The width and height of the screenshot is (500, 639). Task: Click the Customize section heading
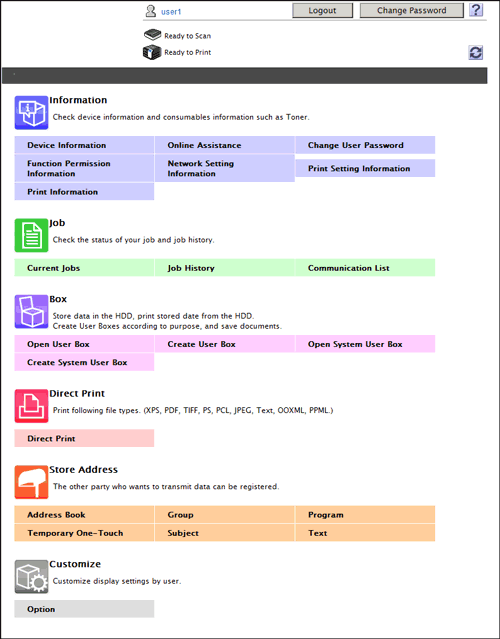pyautogui.click(x=75, y=564)
